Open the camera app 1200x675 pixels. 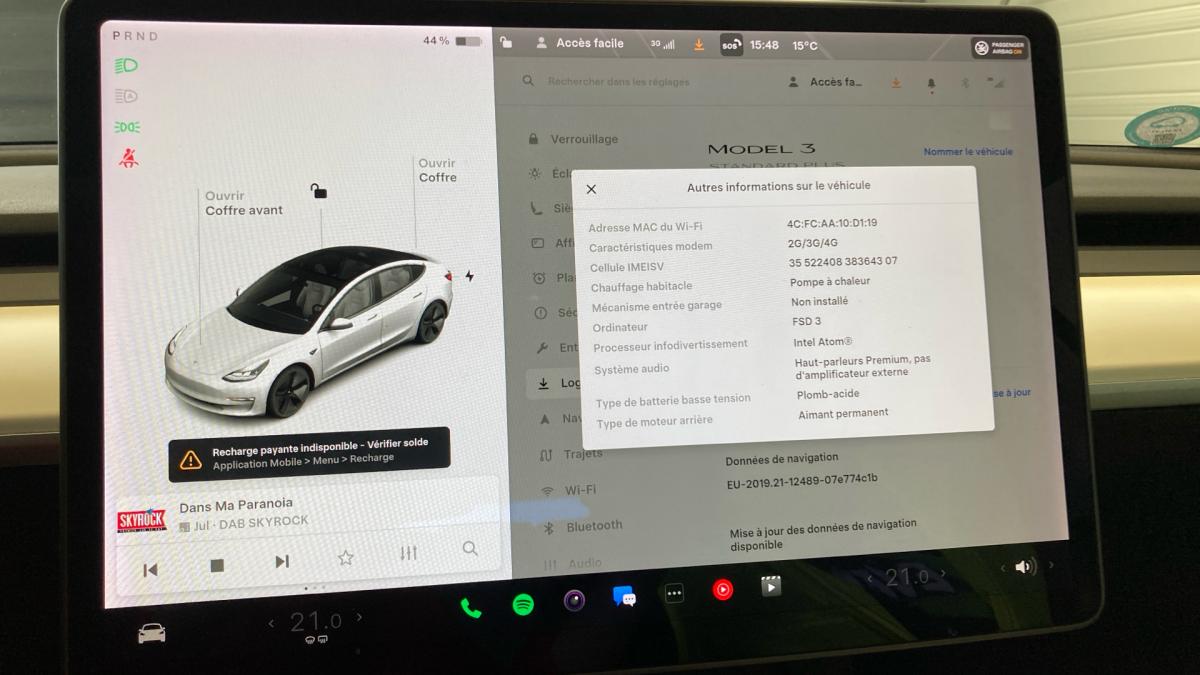tap(574, 600)
